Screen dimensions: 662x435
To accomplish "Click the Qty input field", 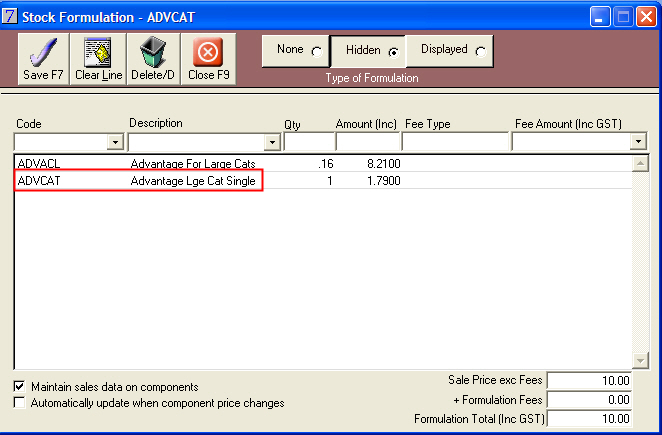I will point(309,141).
